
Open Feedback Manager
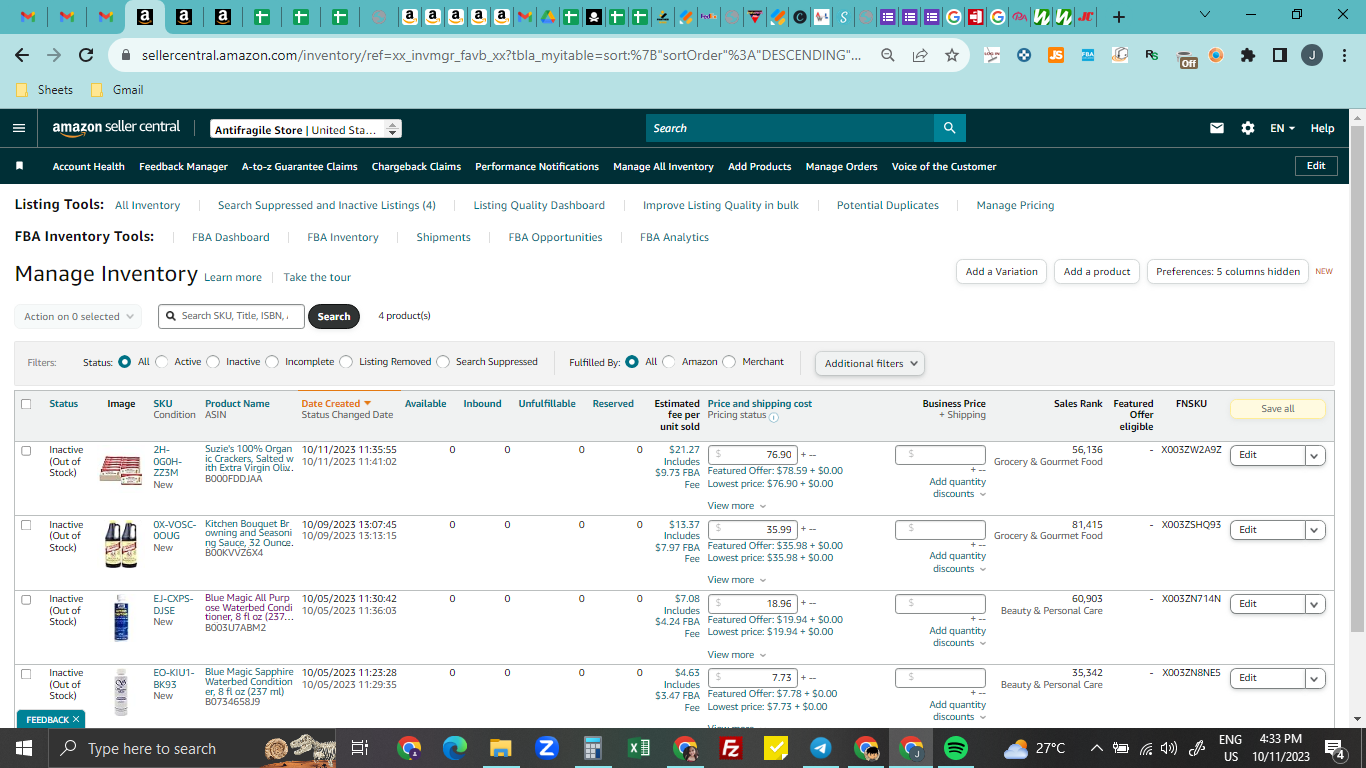(x=183, y=167)
